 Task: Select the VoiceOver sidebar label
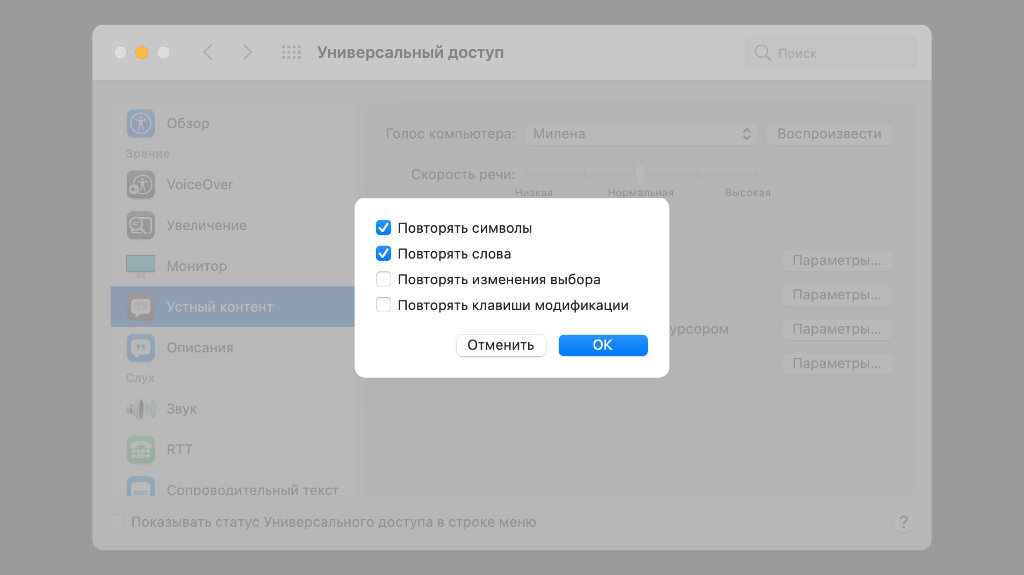pos(200,185)
